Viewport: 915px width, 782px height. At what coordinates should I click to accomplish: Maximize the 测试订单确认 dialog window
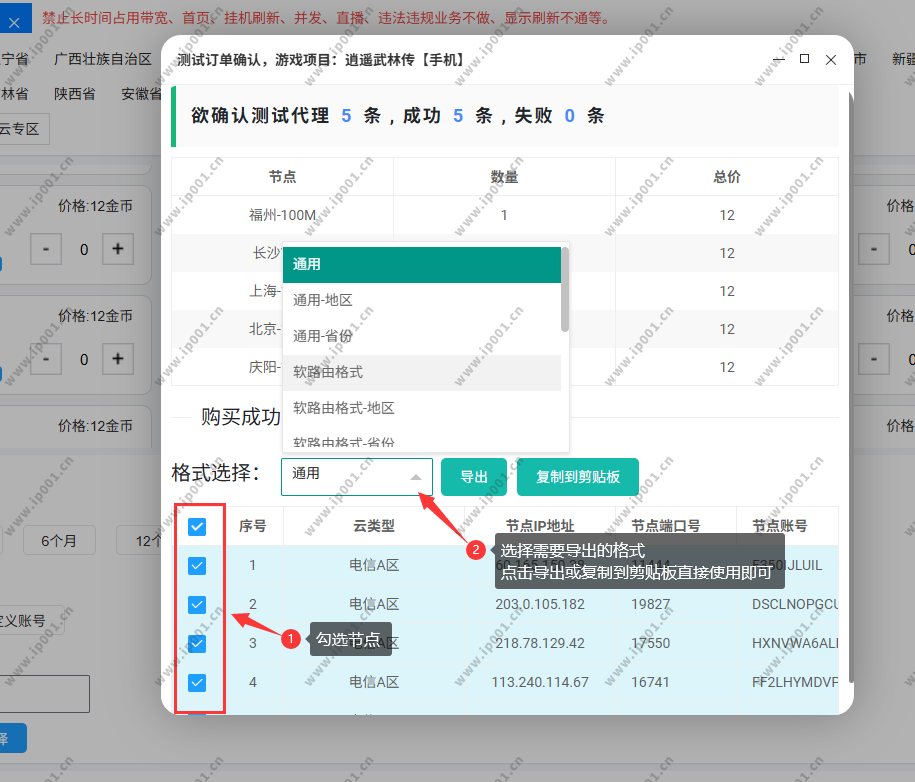pos(804,59)
